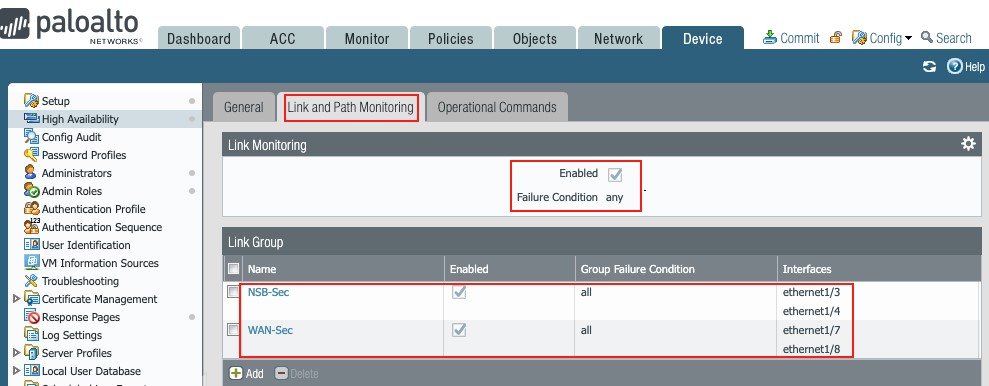Open the WAN-Sec link group
This screenshot has width=989, height=386.
pyautogui.click(x=271, y=330)
